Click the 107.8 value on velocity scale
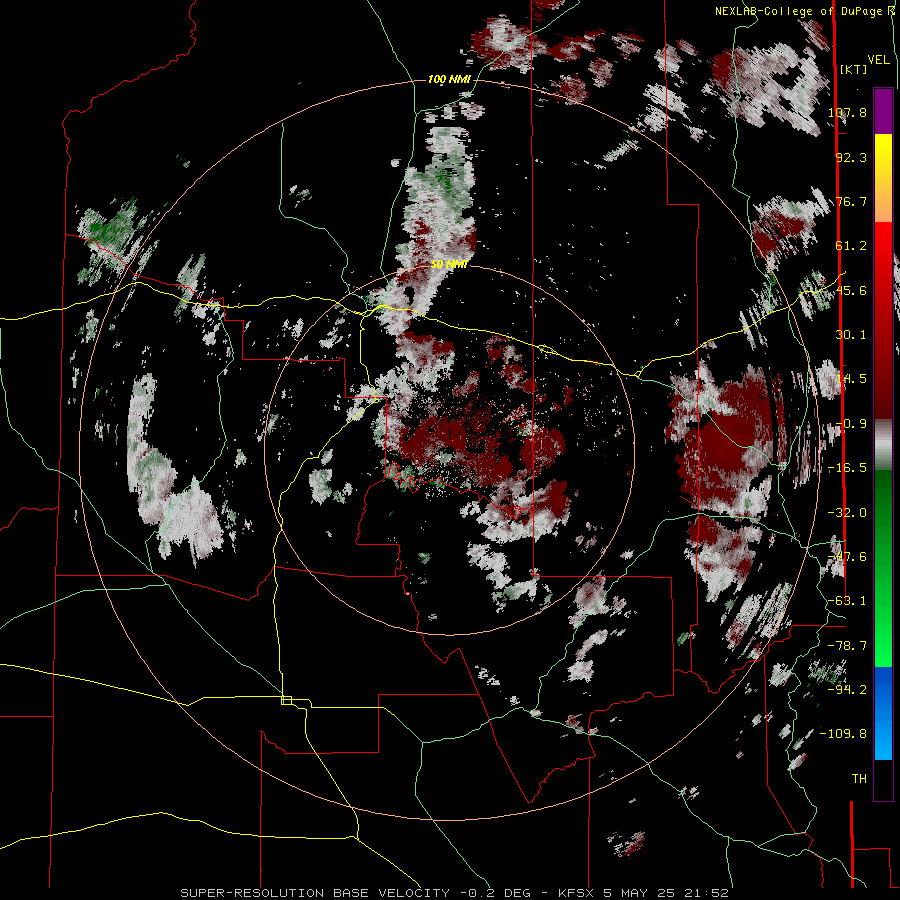 click(848, 112)
